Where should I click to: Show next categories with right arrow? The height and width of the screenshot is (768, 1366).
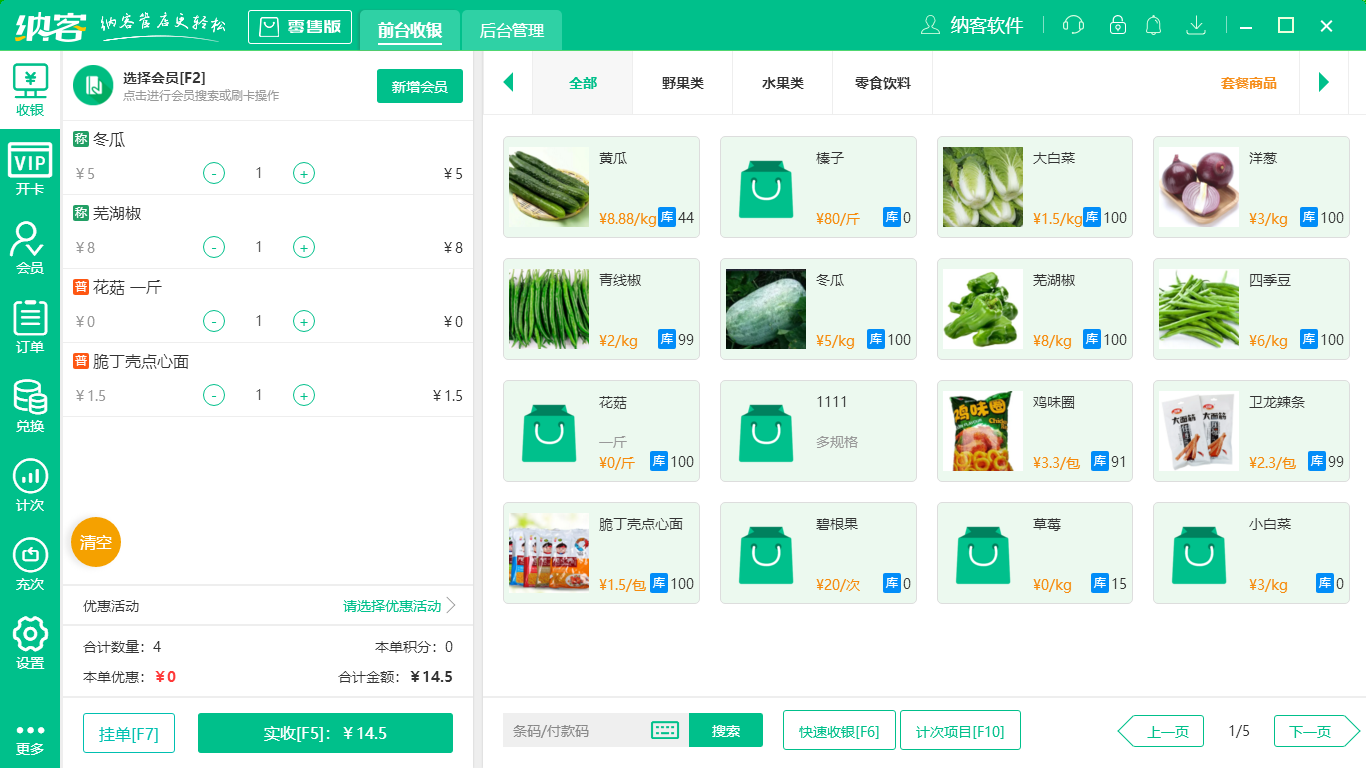pos(1324,82)
